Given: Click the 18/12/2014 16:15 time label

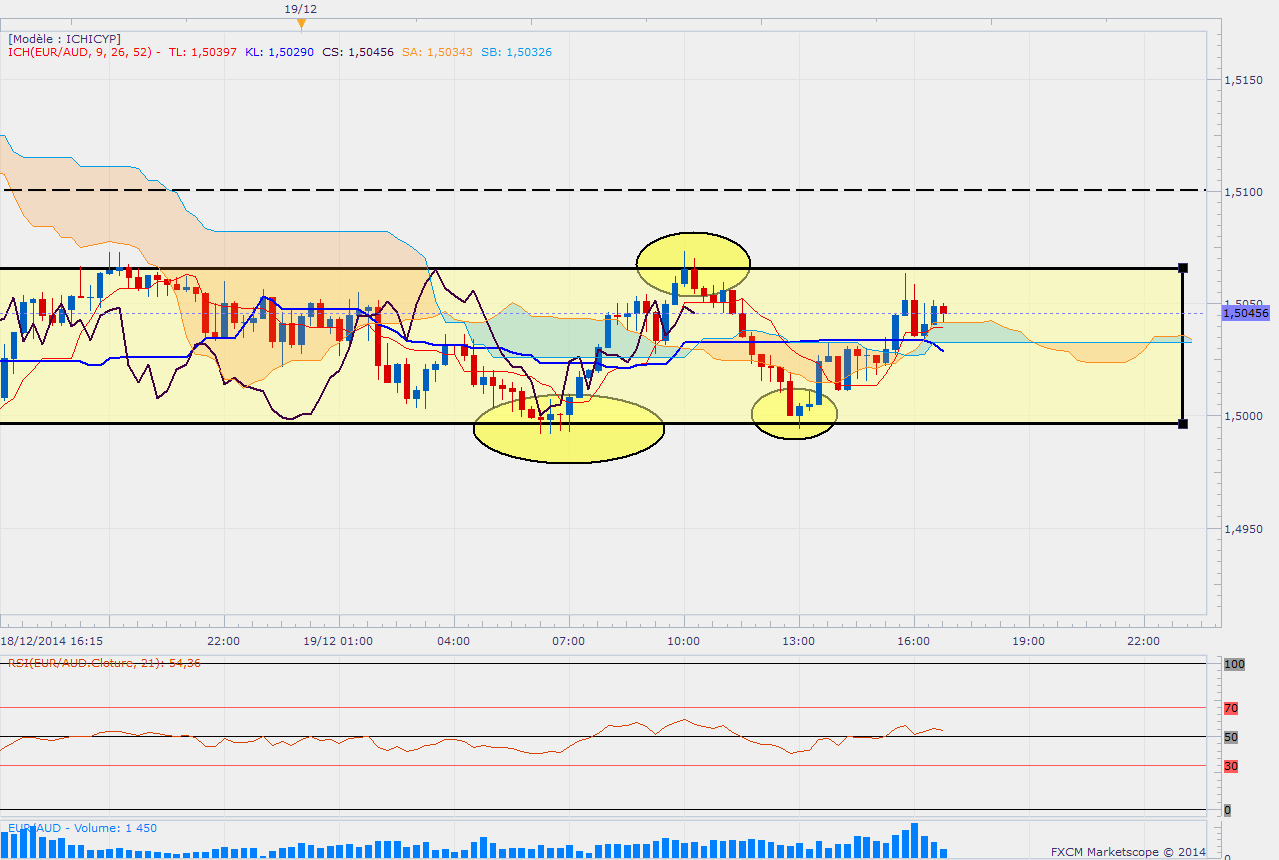Looking at the screenshot, I should click(x=51, y=640).
